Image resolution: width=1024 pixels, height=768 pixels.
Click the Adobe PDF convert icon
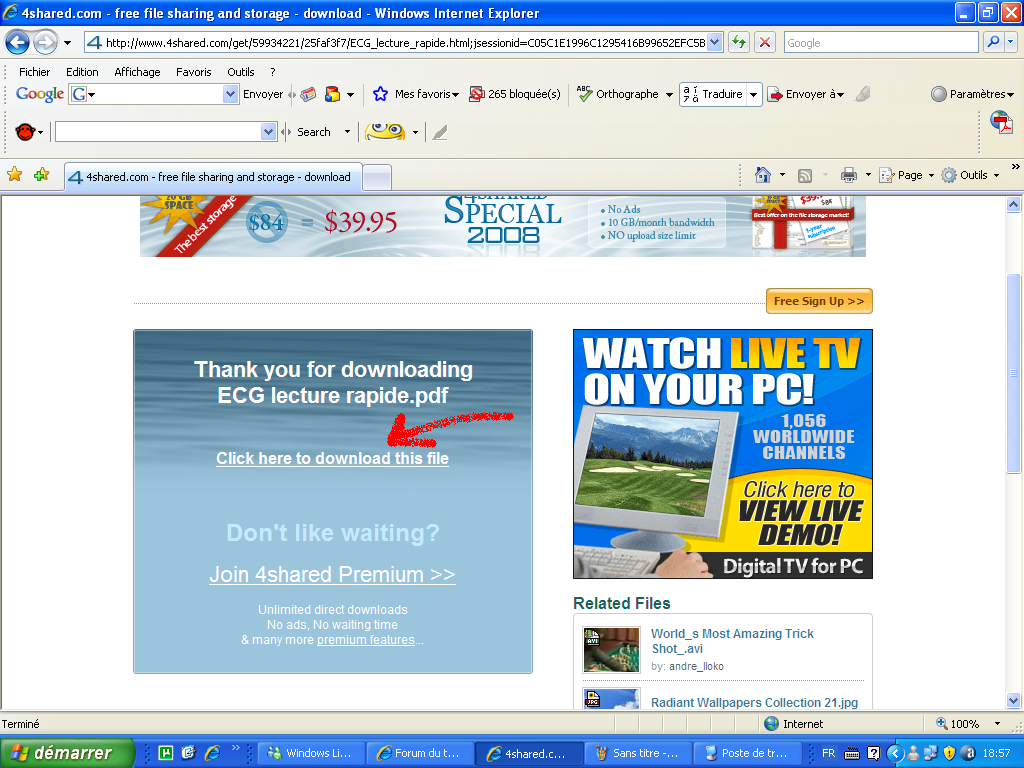coord(1002,122)
